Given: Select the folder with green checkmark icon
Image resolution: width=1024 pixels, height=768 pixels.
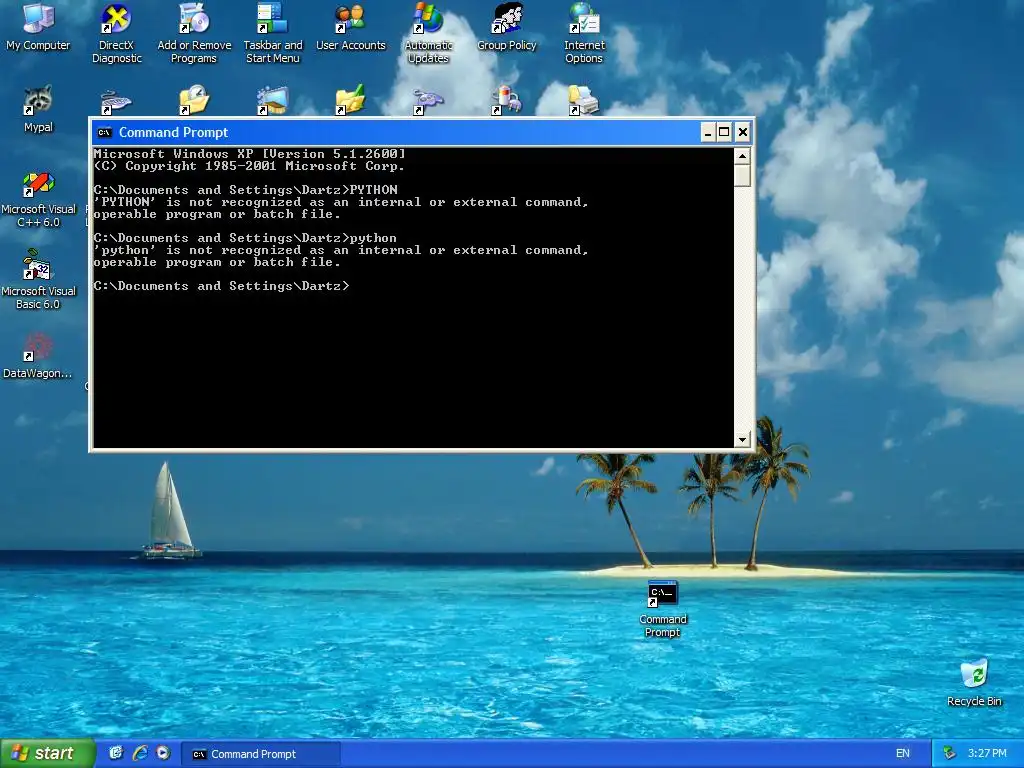Looking at the screenshot, I should pyautogui.click(x=351, y=100).
